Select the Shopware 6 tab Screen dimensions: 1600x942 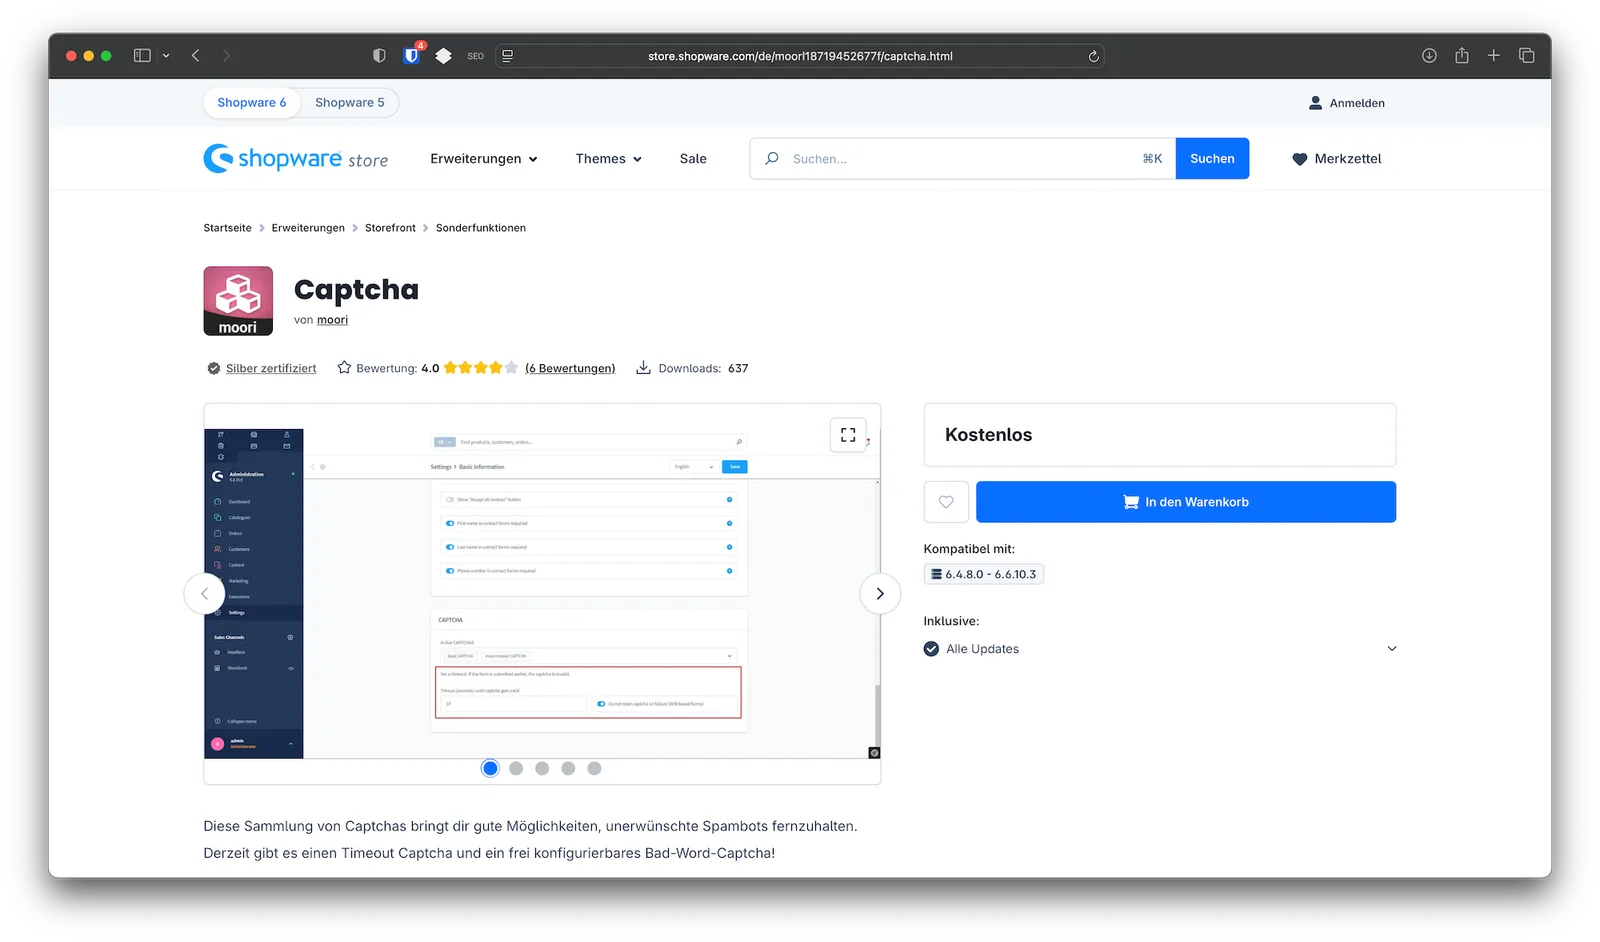(x=251, y=102)
